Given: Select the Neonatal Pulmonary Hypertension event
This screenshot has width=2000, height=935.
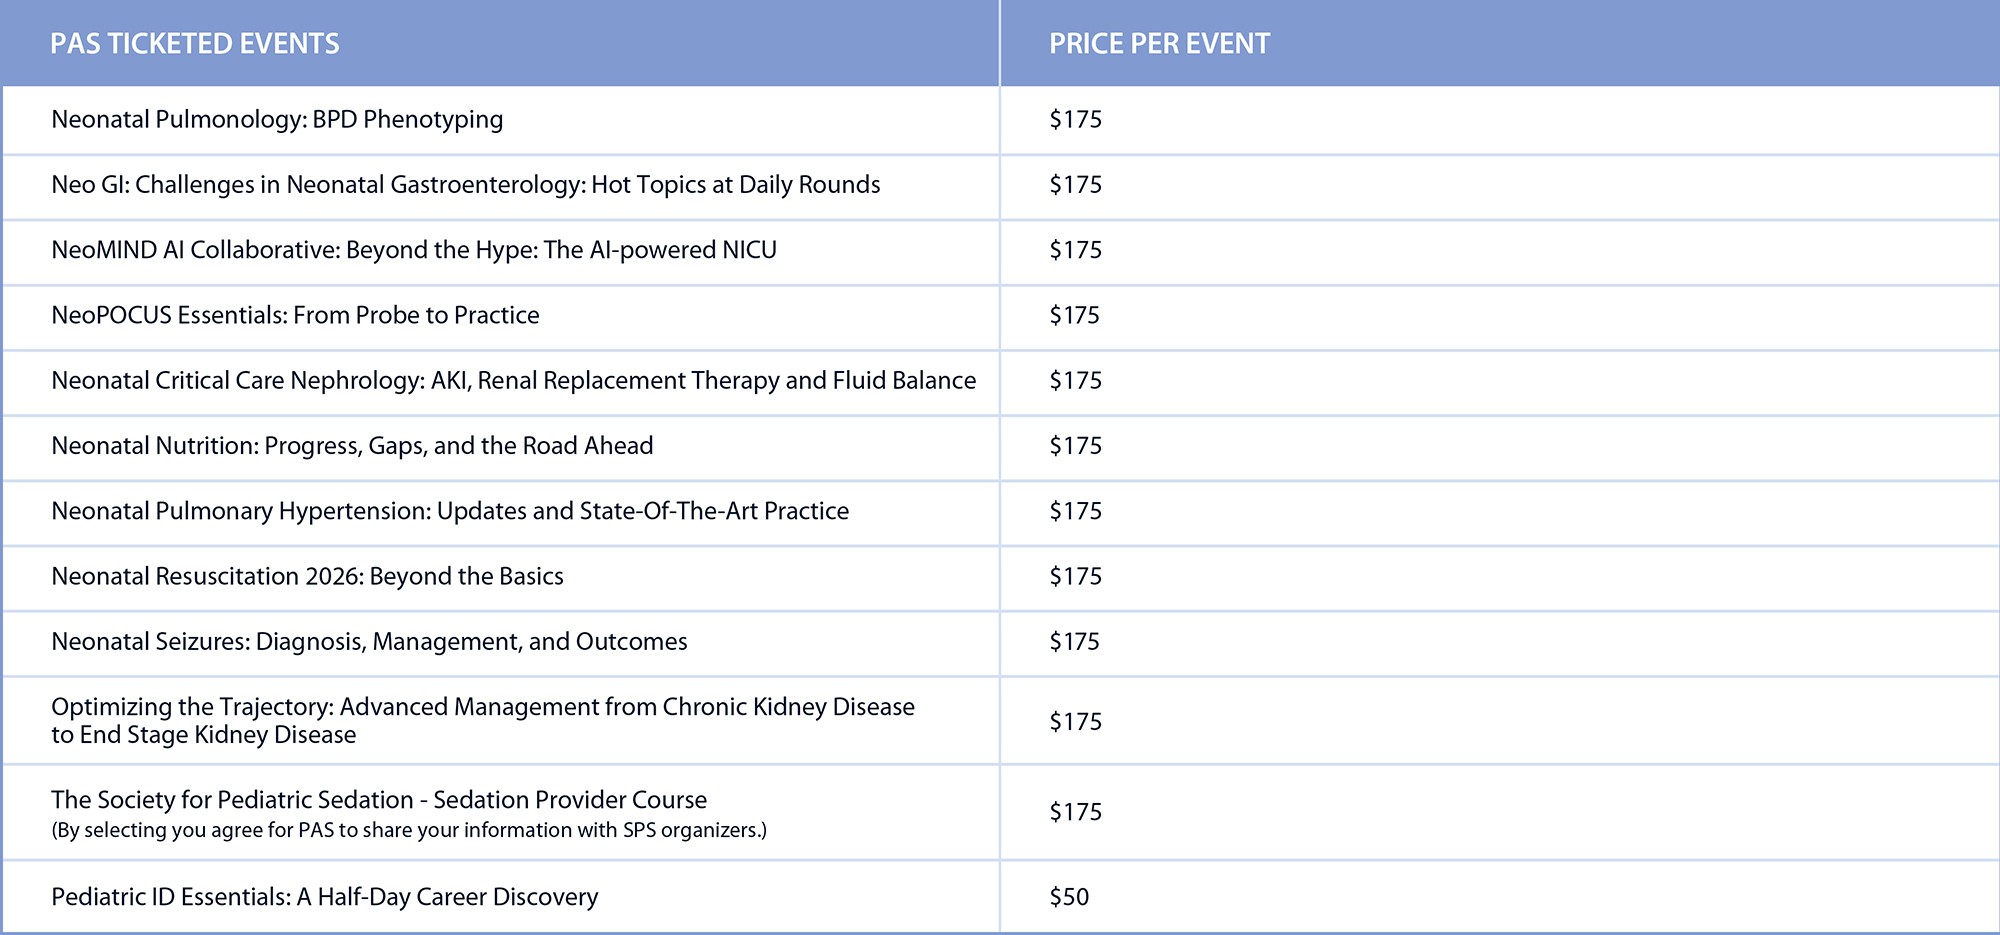Looking at the screenshot, I should (450, 511).
